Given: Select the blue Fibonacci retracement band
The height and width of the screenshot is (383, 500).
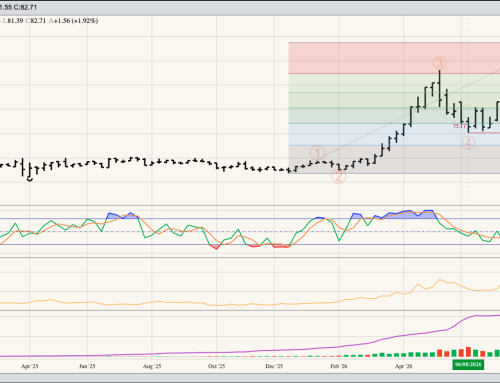Looking at the screenshot, I should 394,135.
